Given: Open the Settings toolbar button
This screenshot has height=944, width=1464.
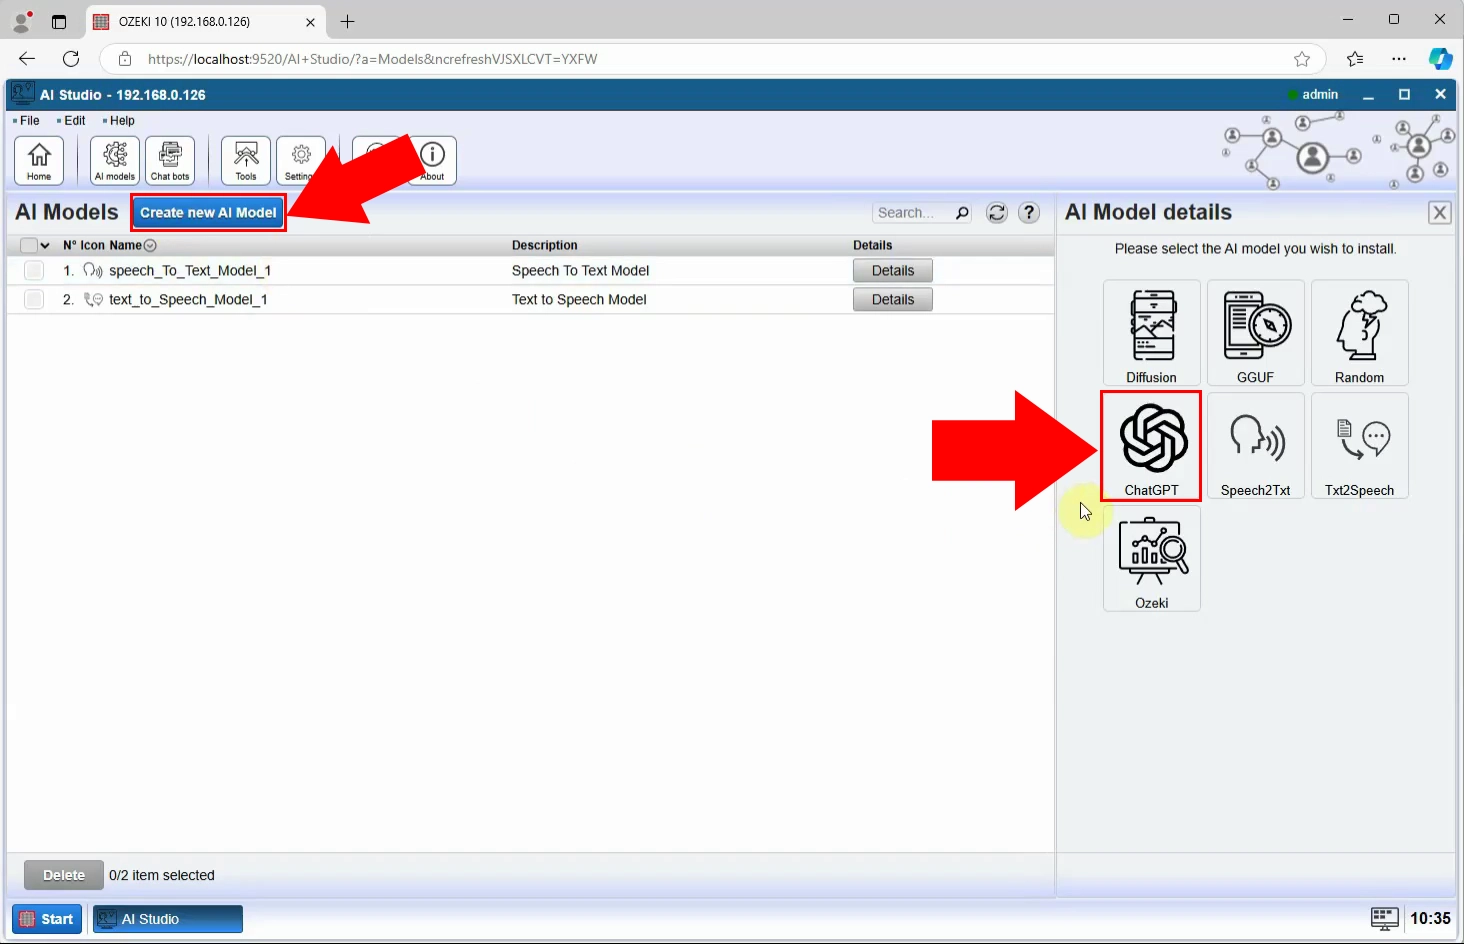Looking at the screenshot, I should tap(301, 161).
